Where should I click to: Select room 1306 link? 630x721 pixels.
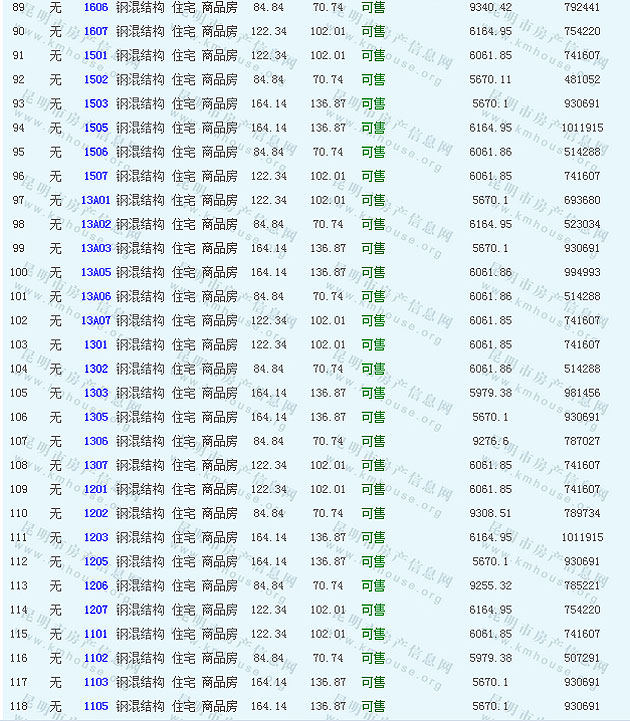96,441
